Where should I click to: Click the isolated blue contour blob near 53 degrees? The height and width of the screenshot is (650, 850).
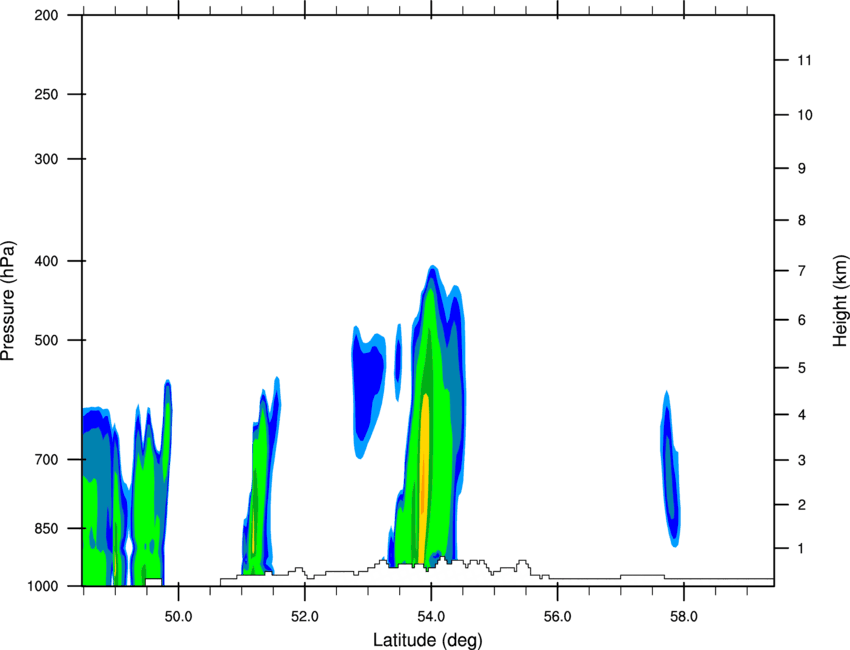pos(369,390)
